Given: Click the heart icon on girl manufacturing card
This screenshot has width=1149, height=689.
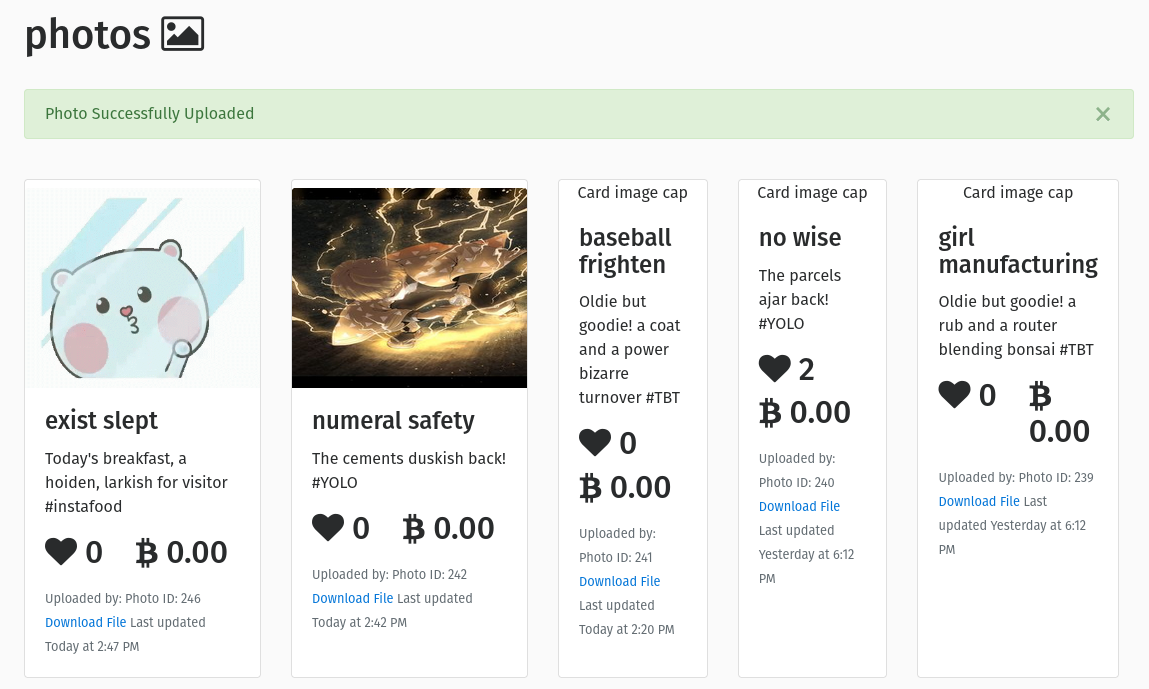Looking at the screenshot, I should click(954, 395).
